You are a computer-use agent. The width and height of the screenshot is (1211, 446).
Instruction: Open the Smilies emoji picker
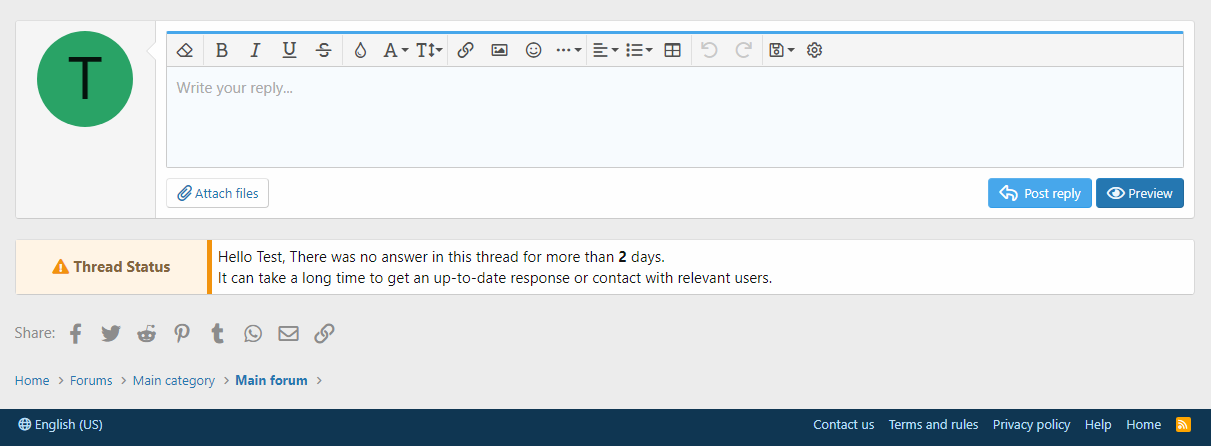[x=533, y=50]
